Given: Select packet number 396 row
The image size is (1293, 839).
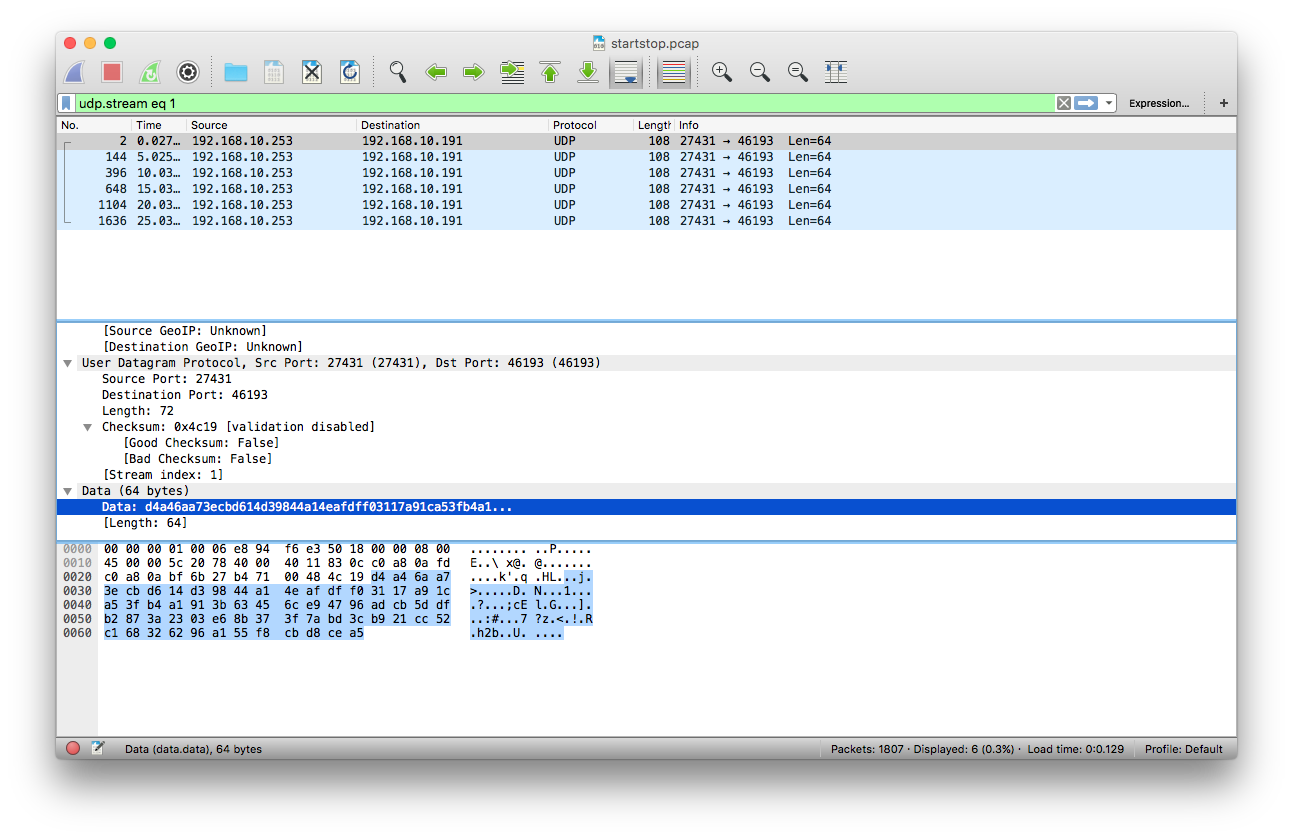Looking at the screenshot, I should (646, 173).
